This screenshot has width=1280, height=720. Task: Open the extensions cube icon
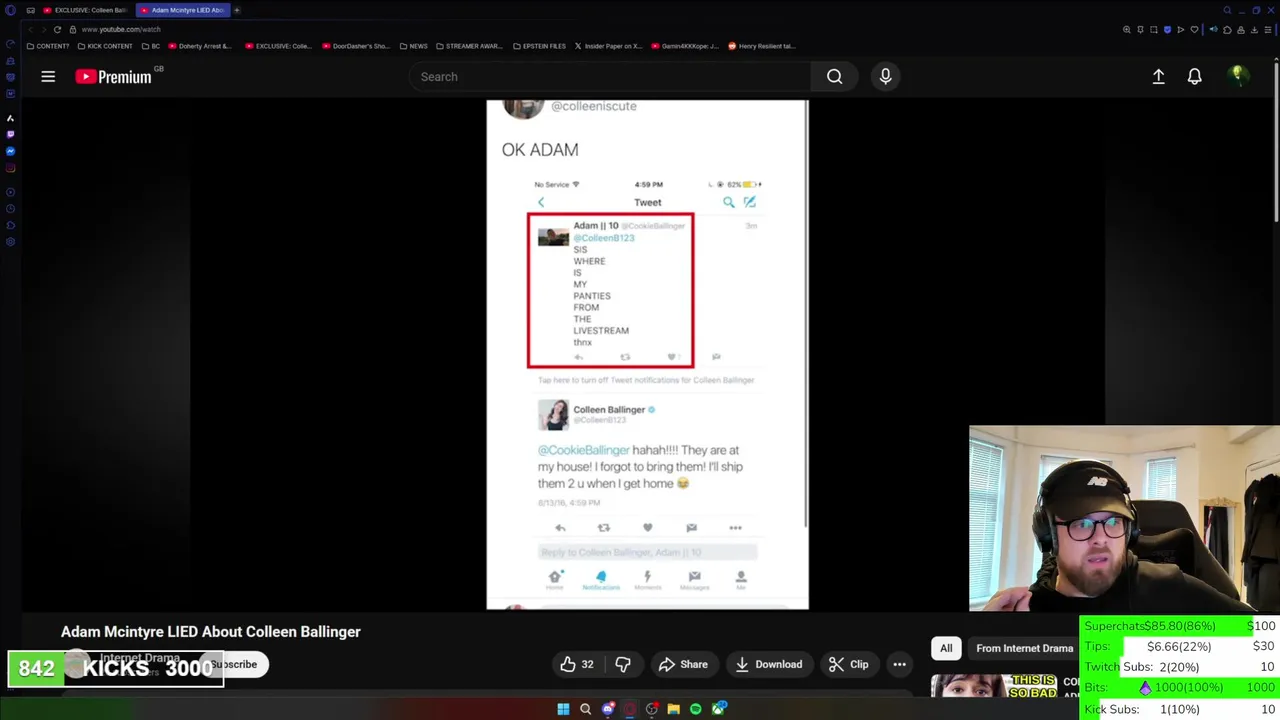[x=1227, y=30]
